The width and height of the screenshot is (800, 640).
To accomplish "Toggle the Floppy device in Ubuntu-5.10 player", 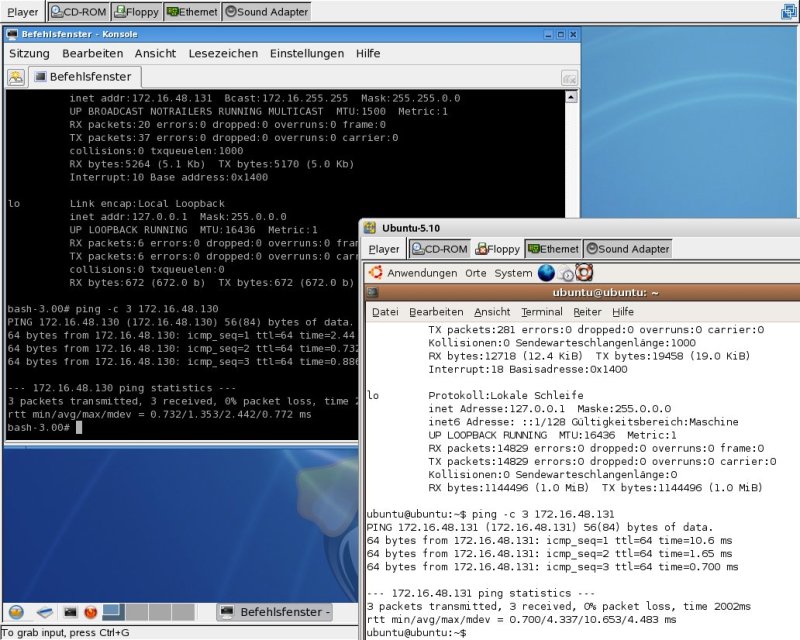I will [498, 249].
